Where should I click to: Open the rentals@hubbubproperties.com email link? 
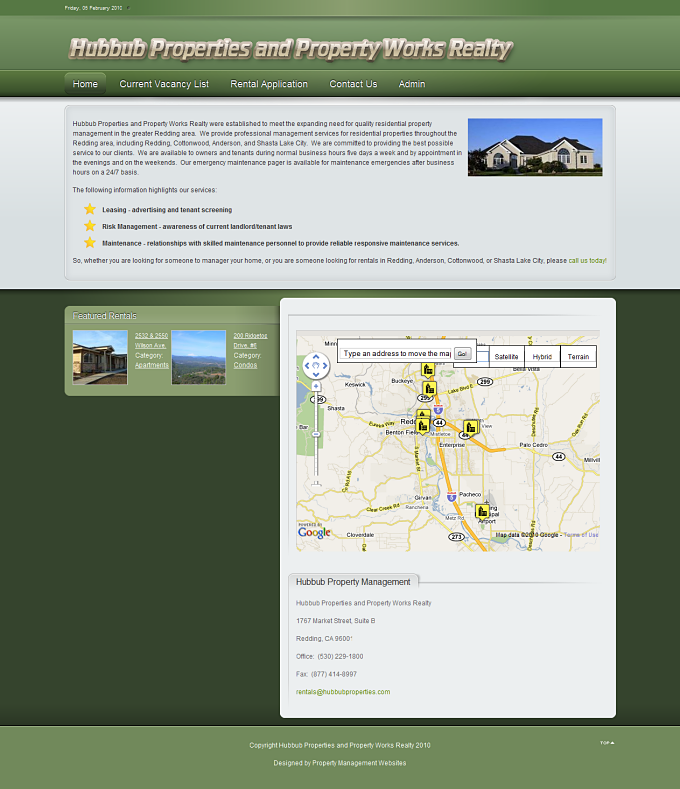[x=343, y=692]
